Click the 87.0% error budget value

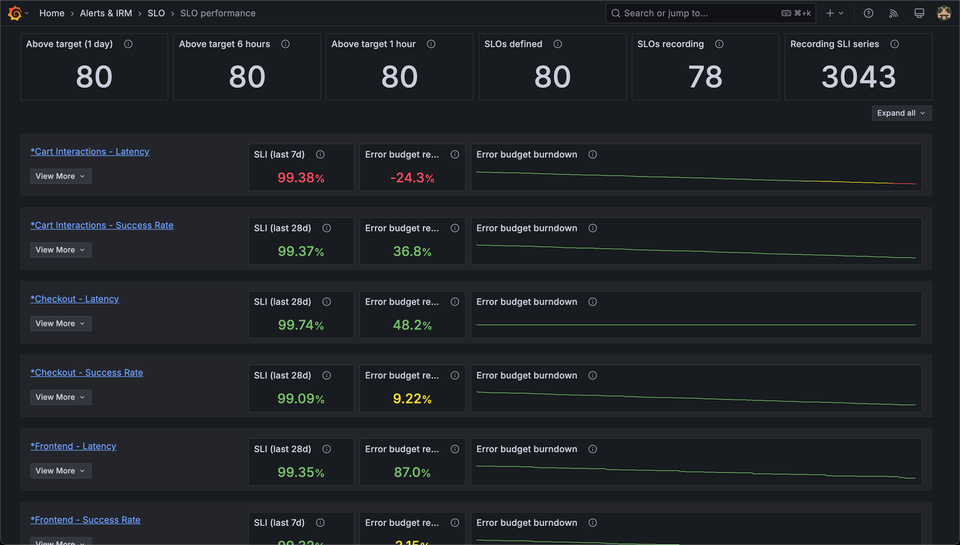(412, 472)
